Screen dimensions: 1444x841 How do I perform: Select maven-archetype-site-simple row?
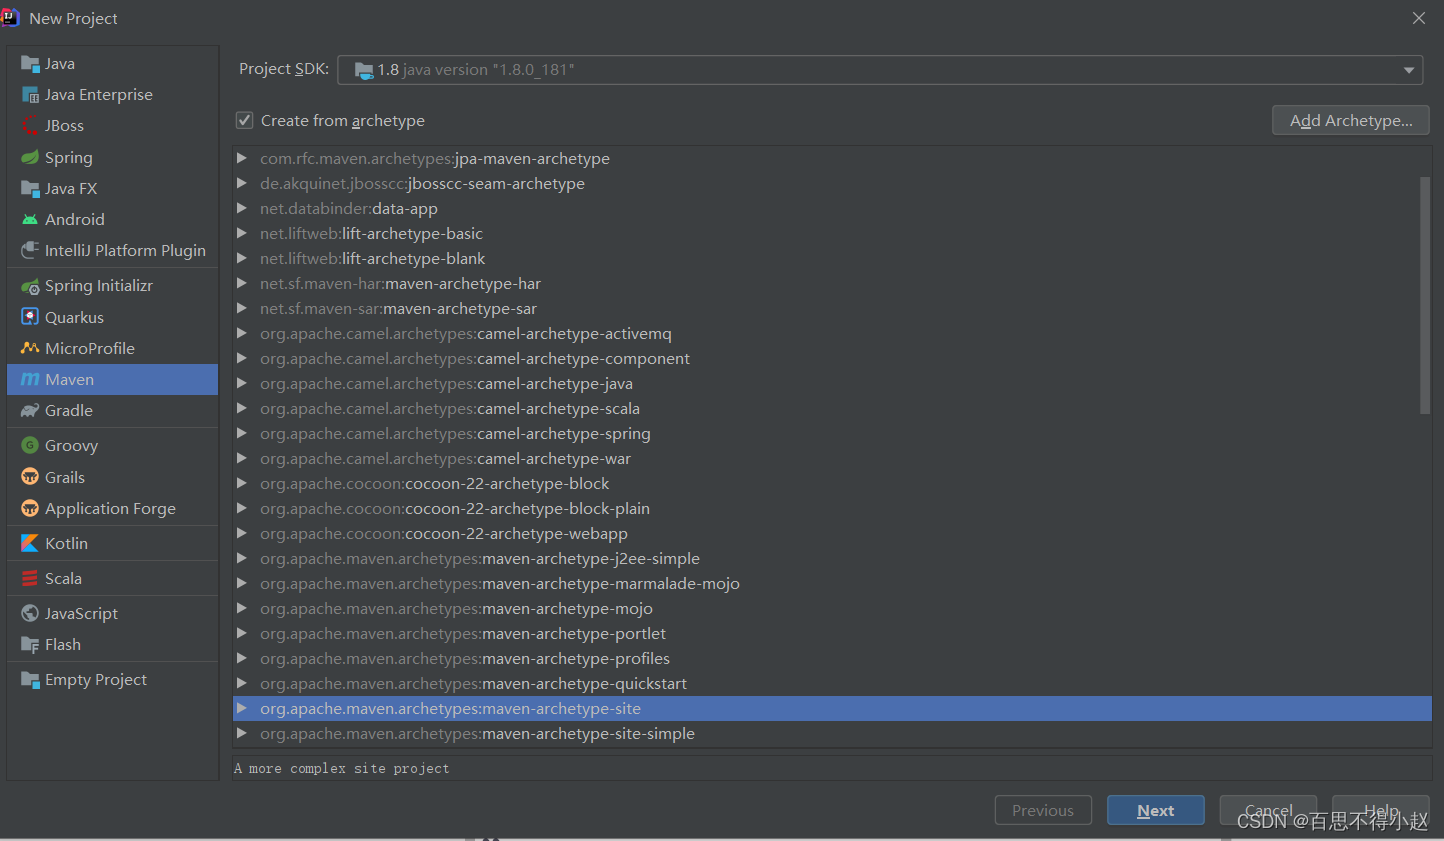[832, 733]
